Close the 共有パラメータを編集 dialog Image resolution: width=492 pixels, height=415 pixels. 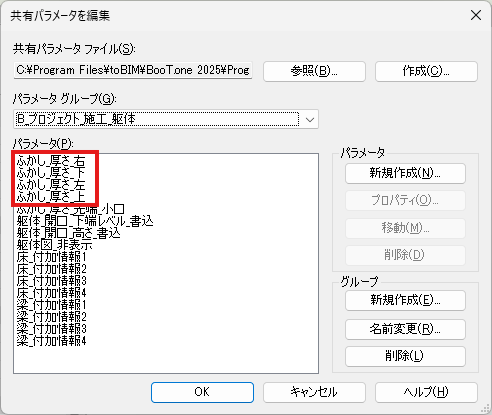(x=476, y=15)
